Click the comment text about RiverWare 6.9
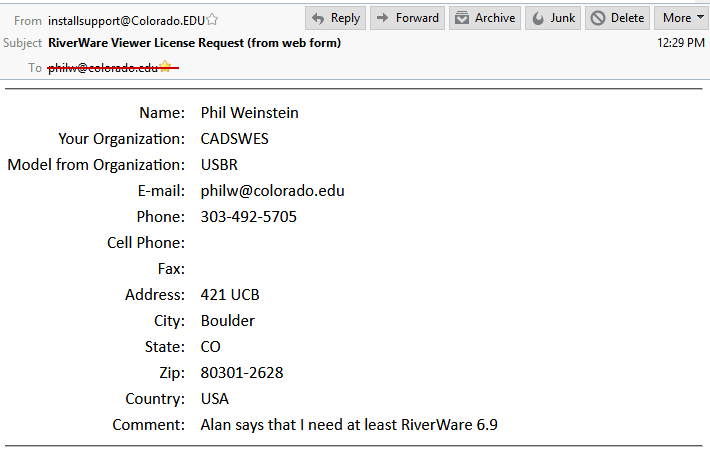710x464 pixels. click(x=349, y=425)
